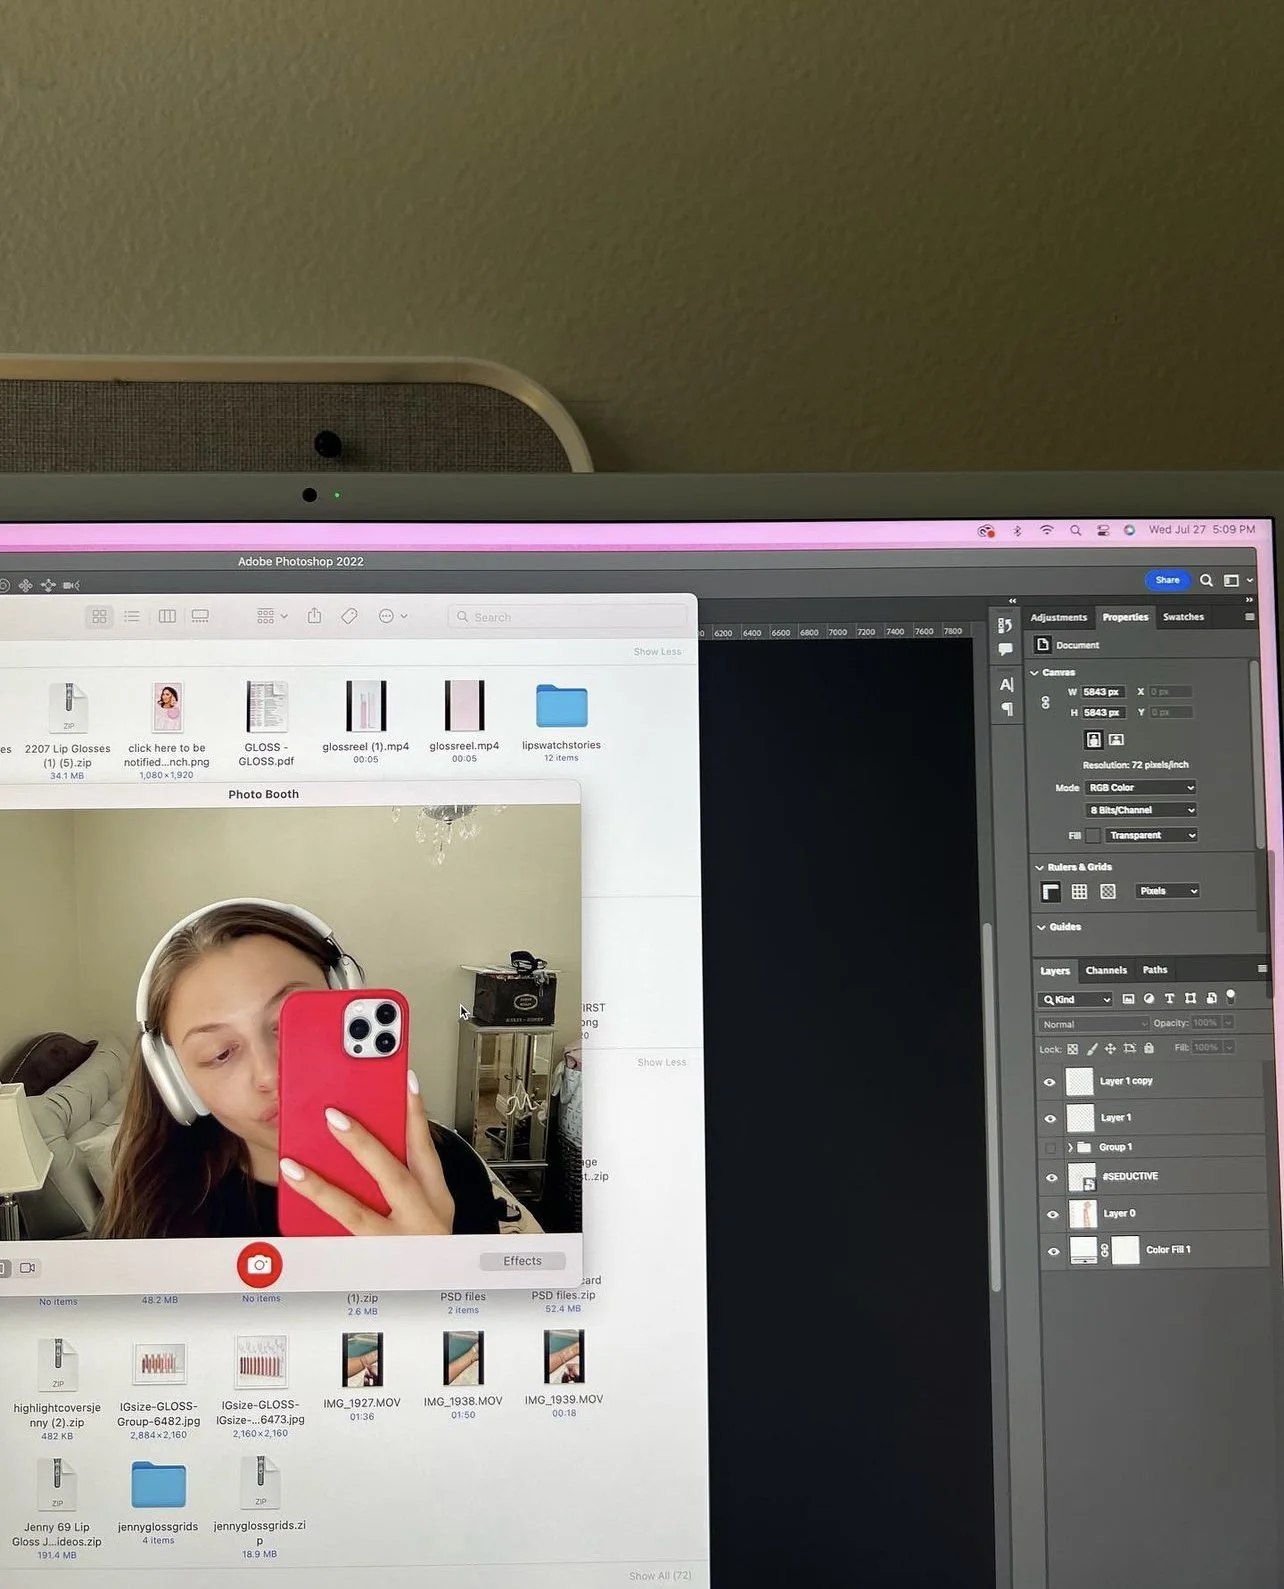Toggle the grid icon in Rulers & Grids
The height and width of the screenshot is (1589, 1284).
[x=1079, y=891]
